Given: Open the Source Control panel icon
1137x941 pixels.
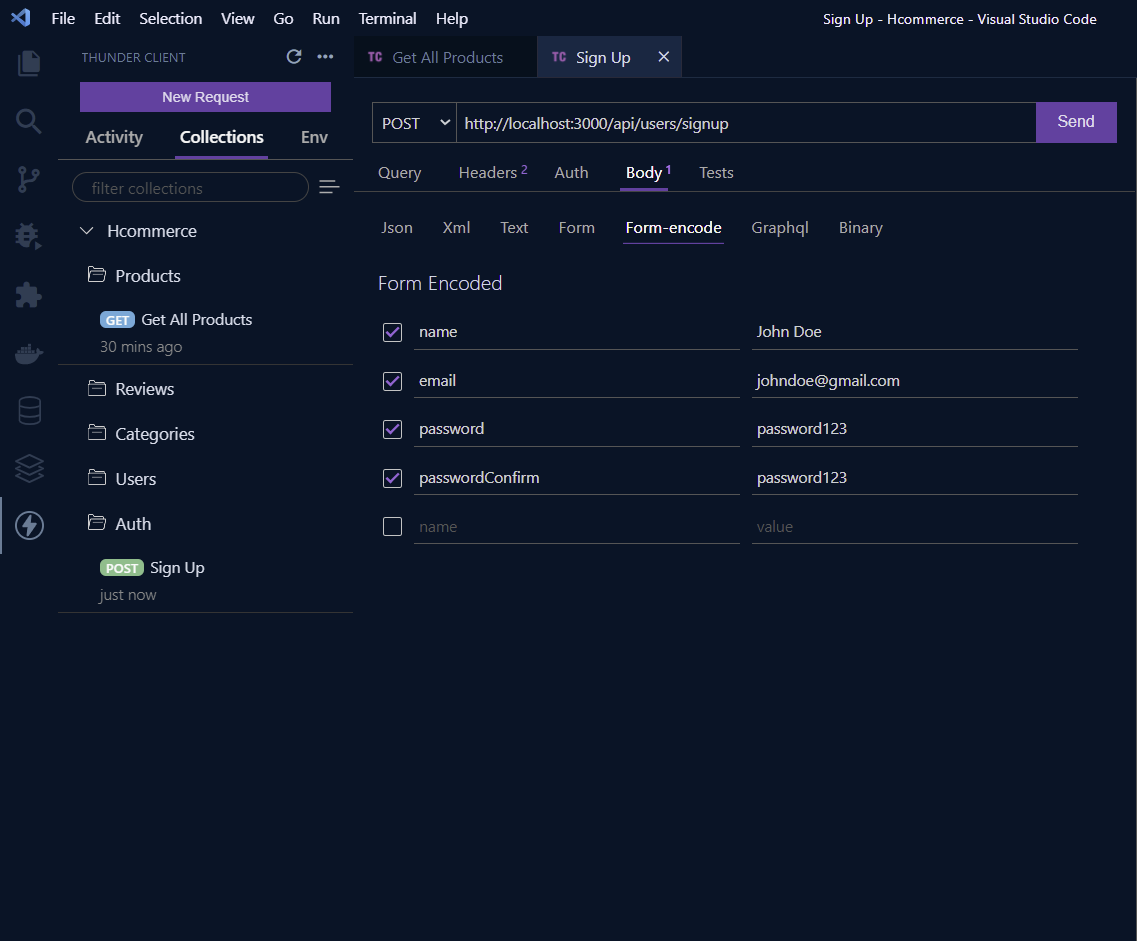Looking at the screenshot, I should (29, 179).
